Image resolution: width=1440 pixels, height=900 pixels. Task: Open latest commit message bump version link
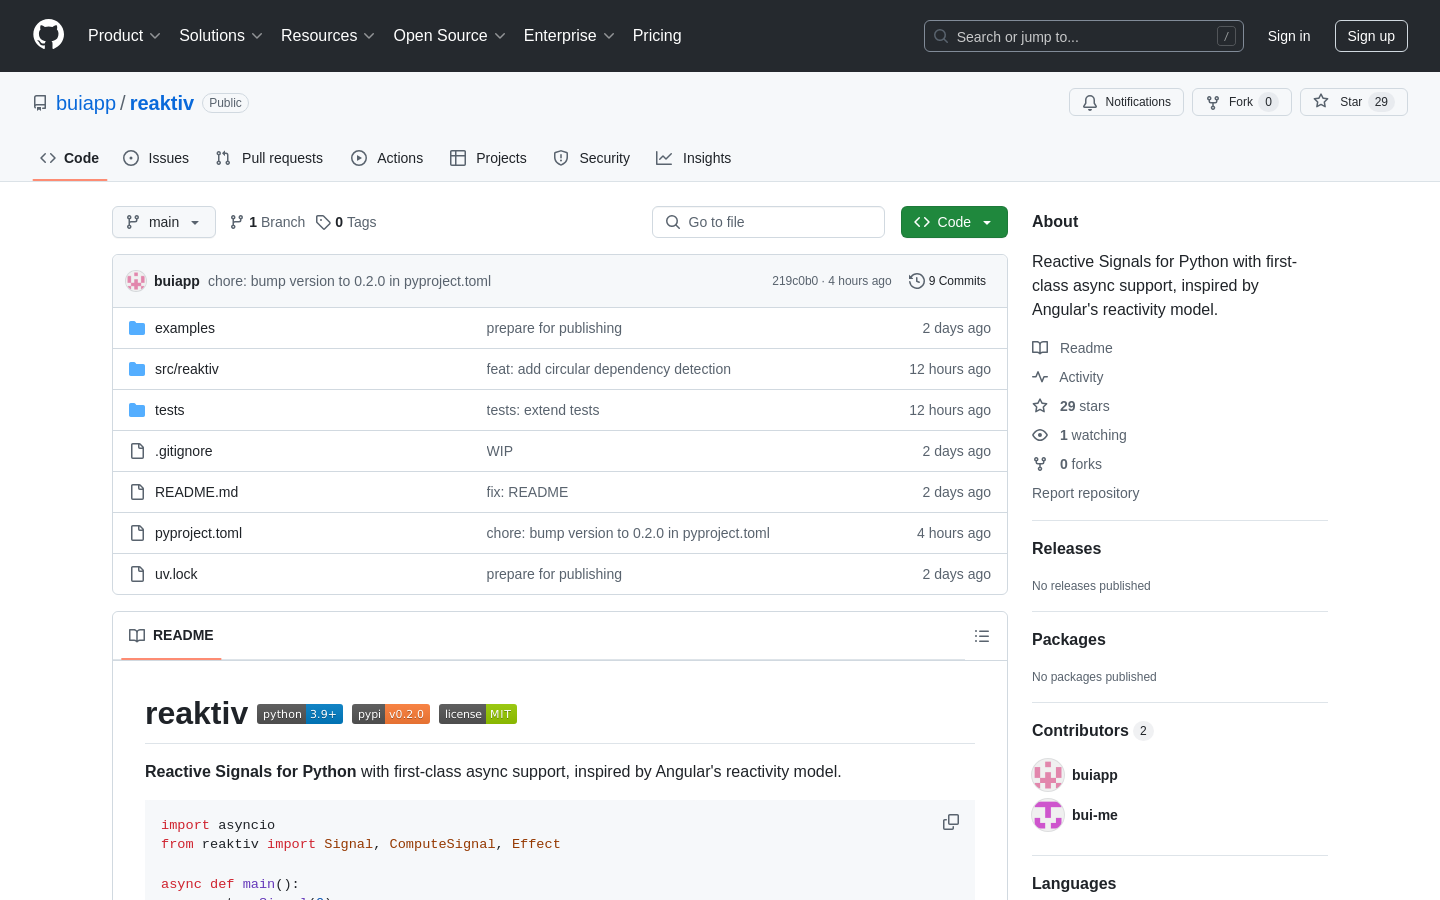(349, 281)
